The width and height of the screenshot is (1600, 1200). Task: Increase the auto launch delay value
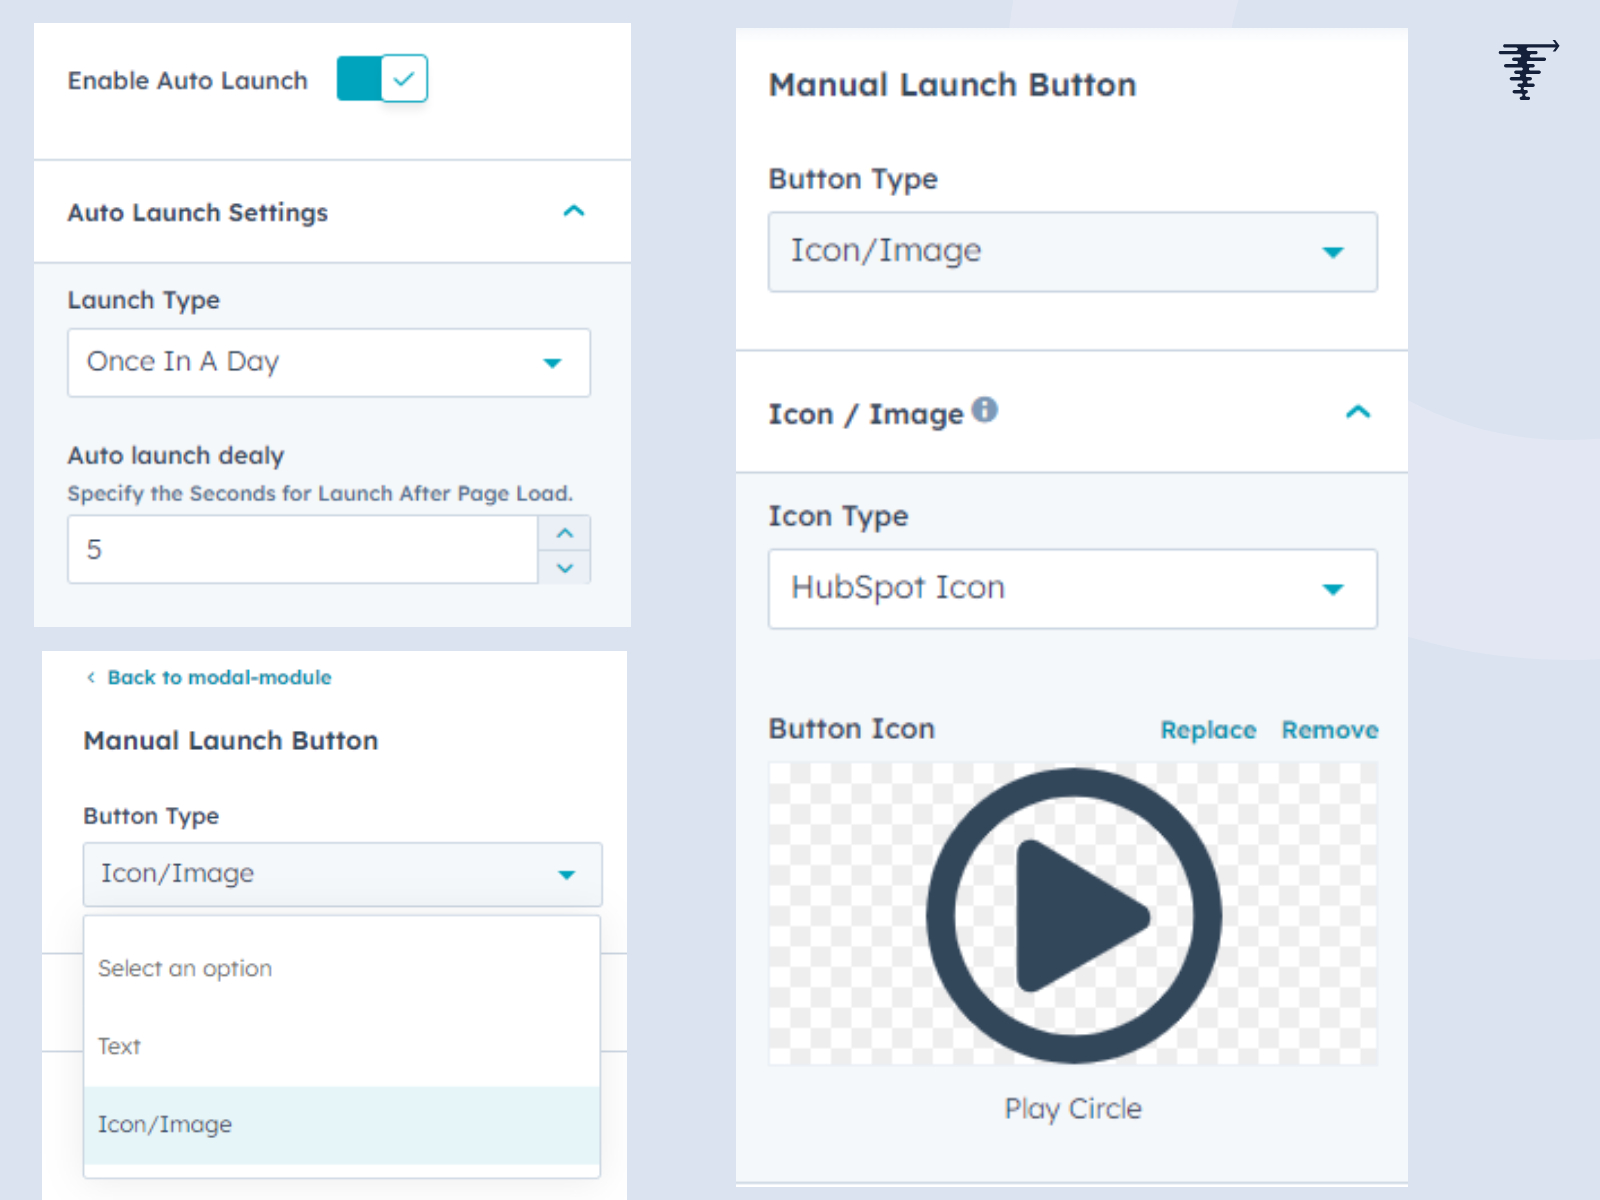[x=565, y=533]
